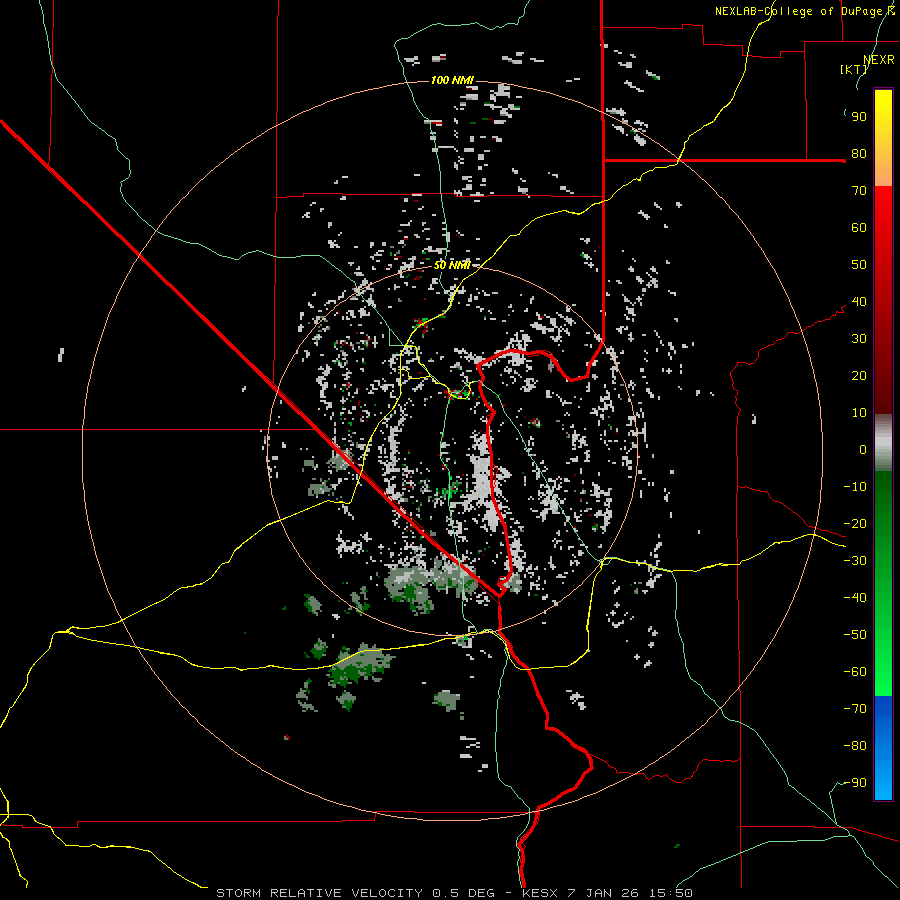900x900 pixels.
Task: Click the -30 value on velocity scale
Action: [855, 561]
